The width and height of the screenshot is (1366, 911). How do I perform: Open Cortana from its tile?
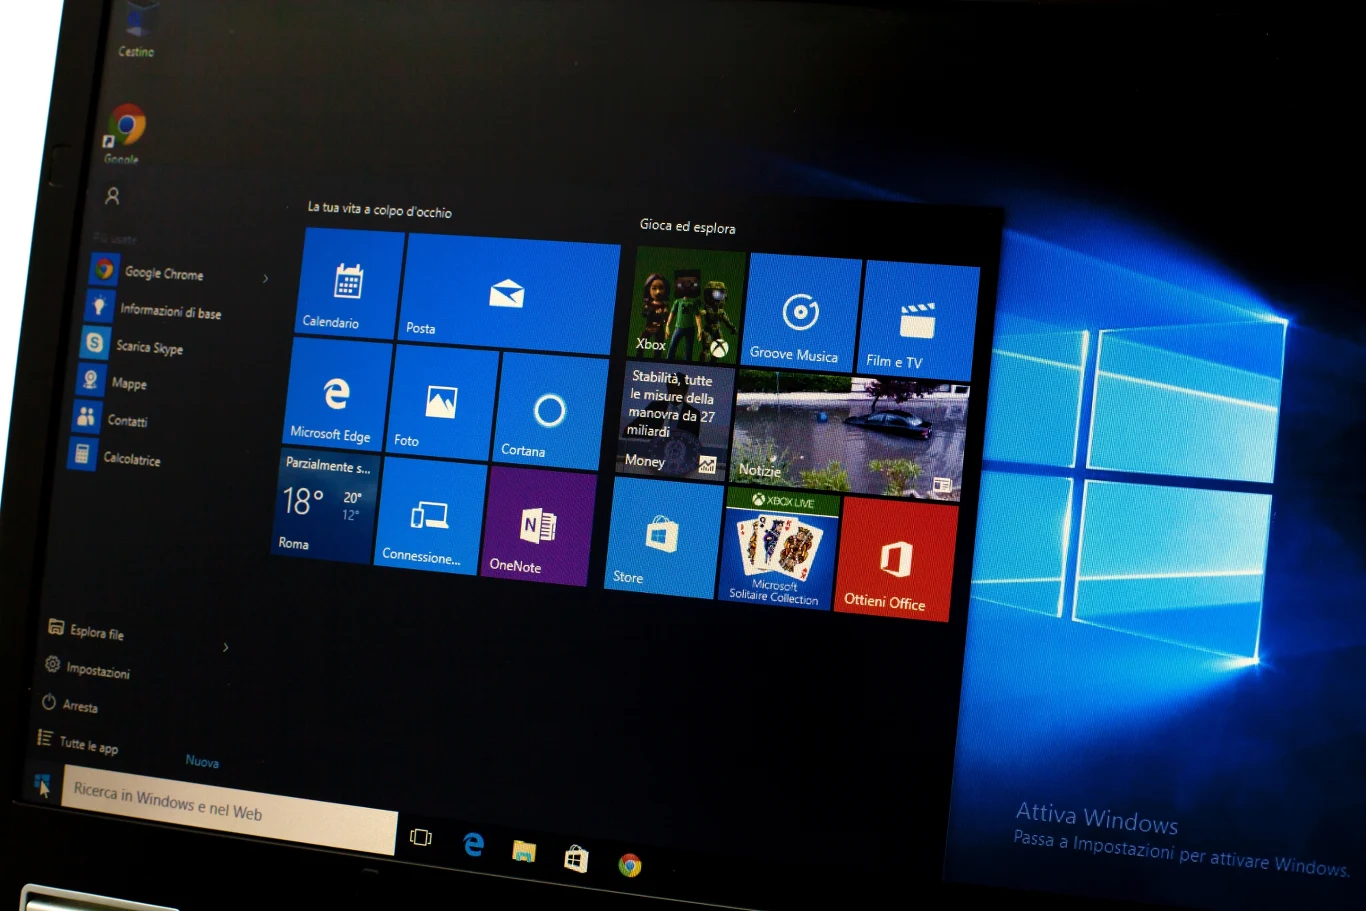click(x=549, y=415)
